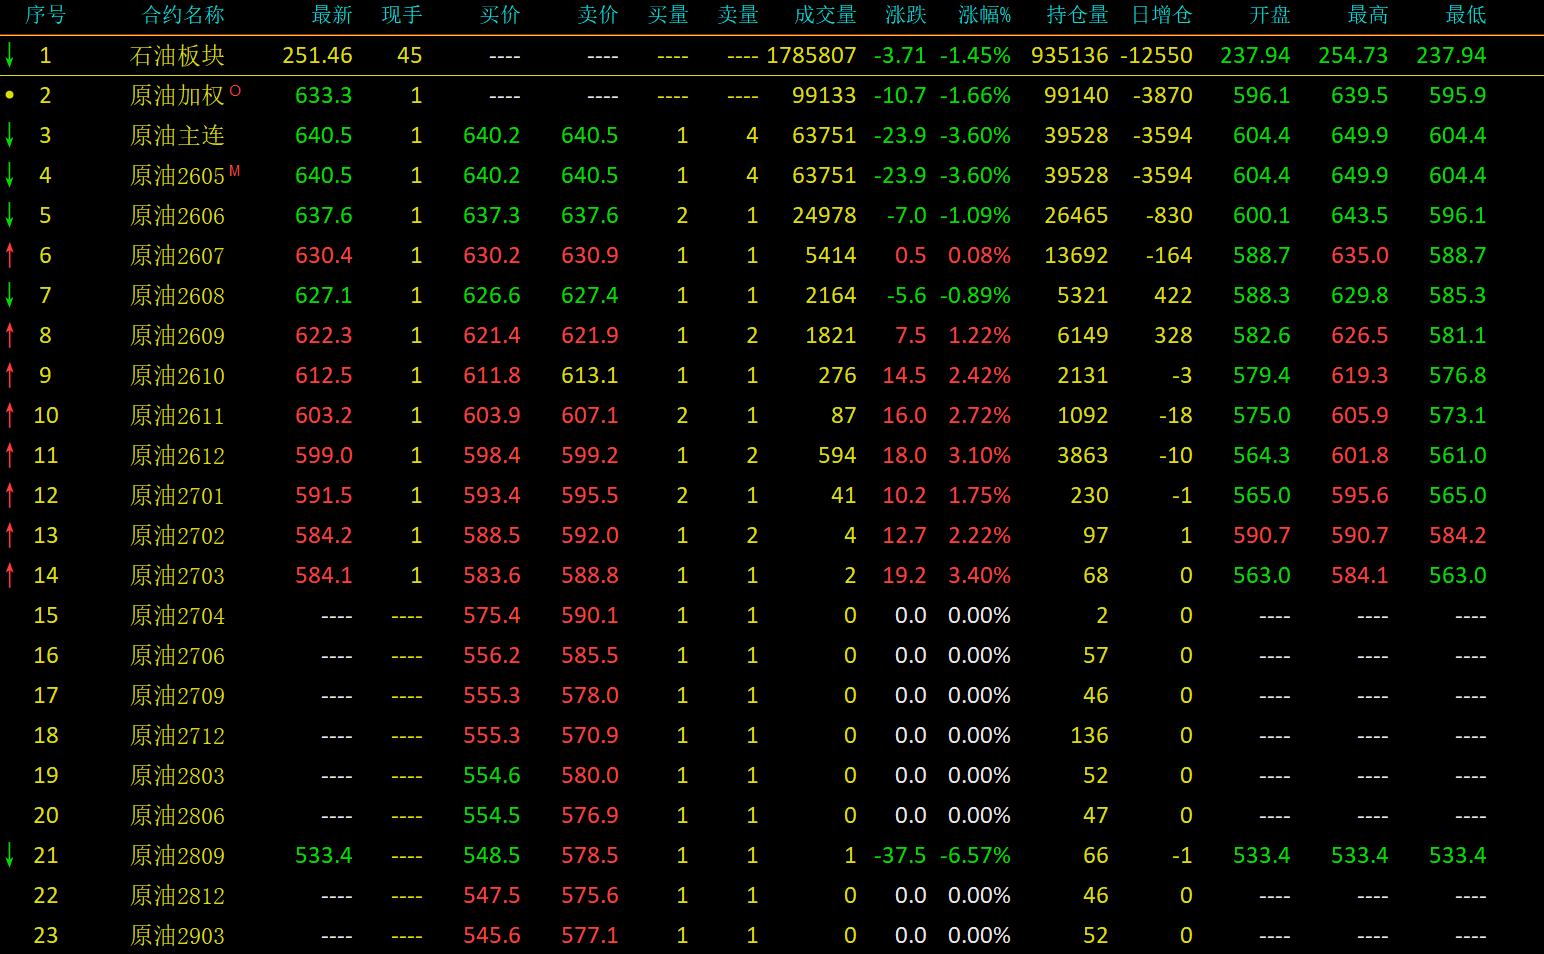Click the latest price 633.3 for 原油加权

click(x=324, y=96)
